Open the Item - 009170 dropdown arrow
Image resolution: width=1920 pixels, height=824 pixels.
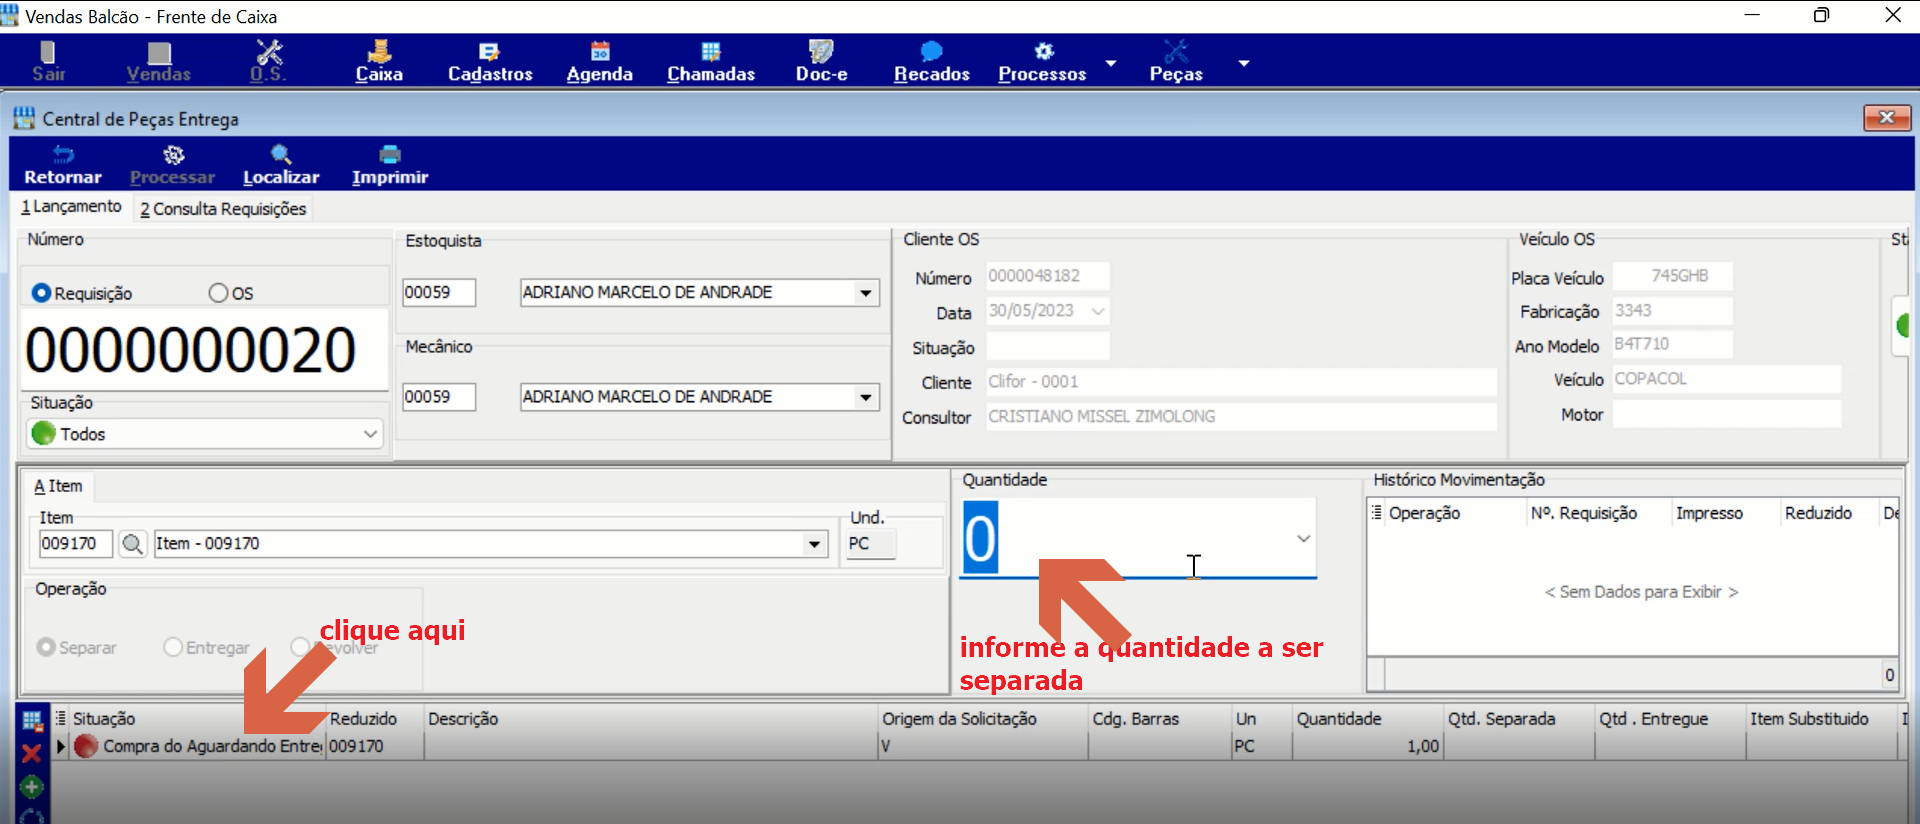click(x=815, y=544)
